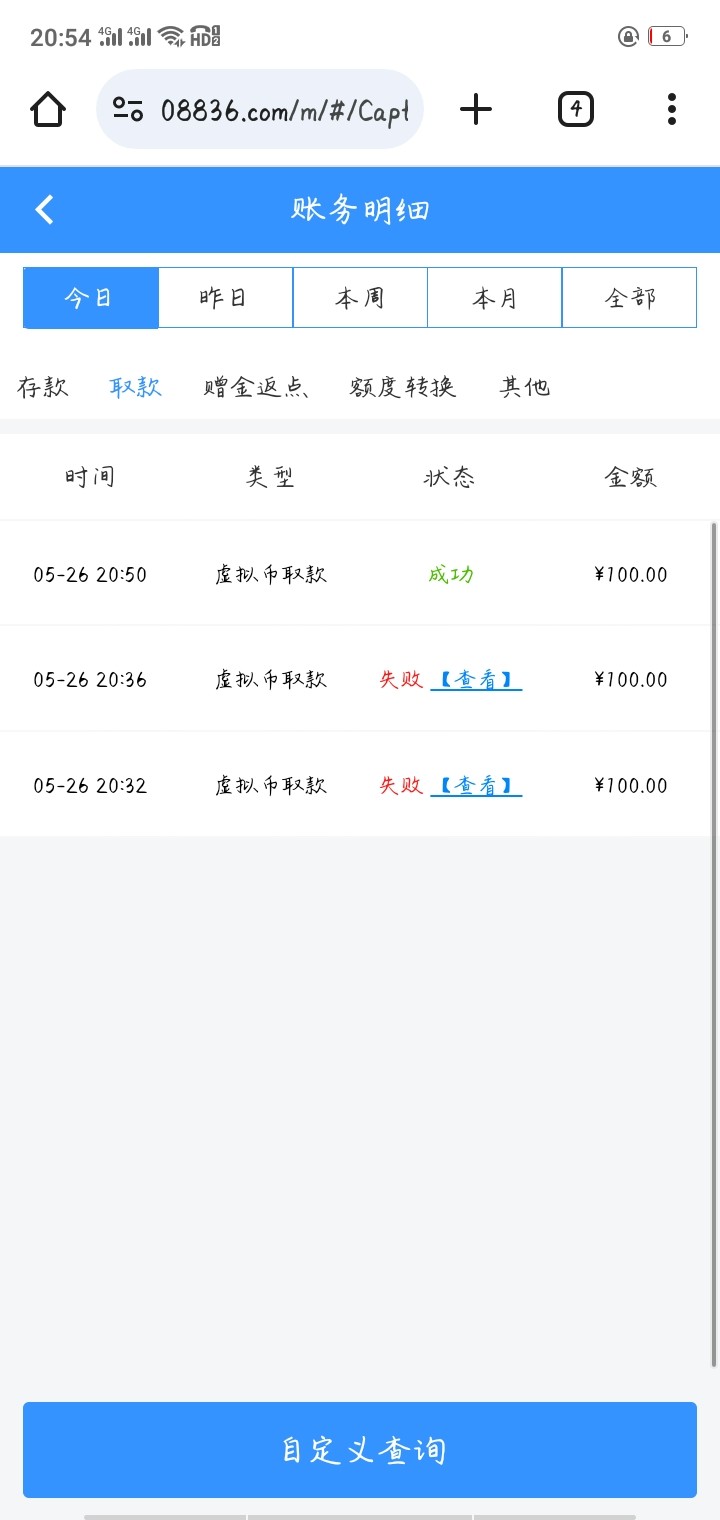
Task: Open the 赠金返点 category
Action: (255, 387)
